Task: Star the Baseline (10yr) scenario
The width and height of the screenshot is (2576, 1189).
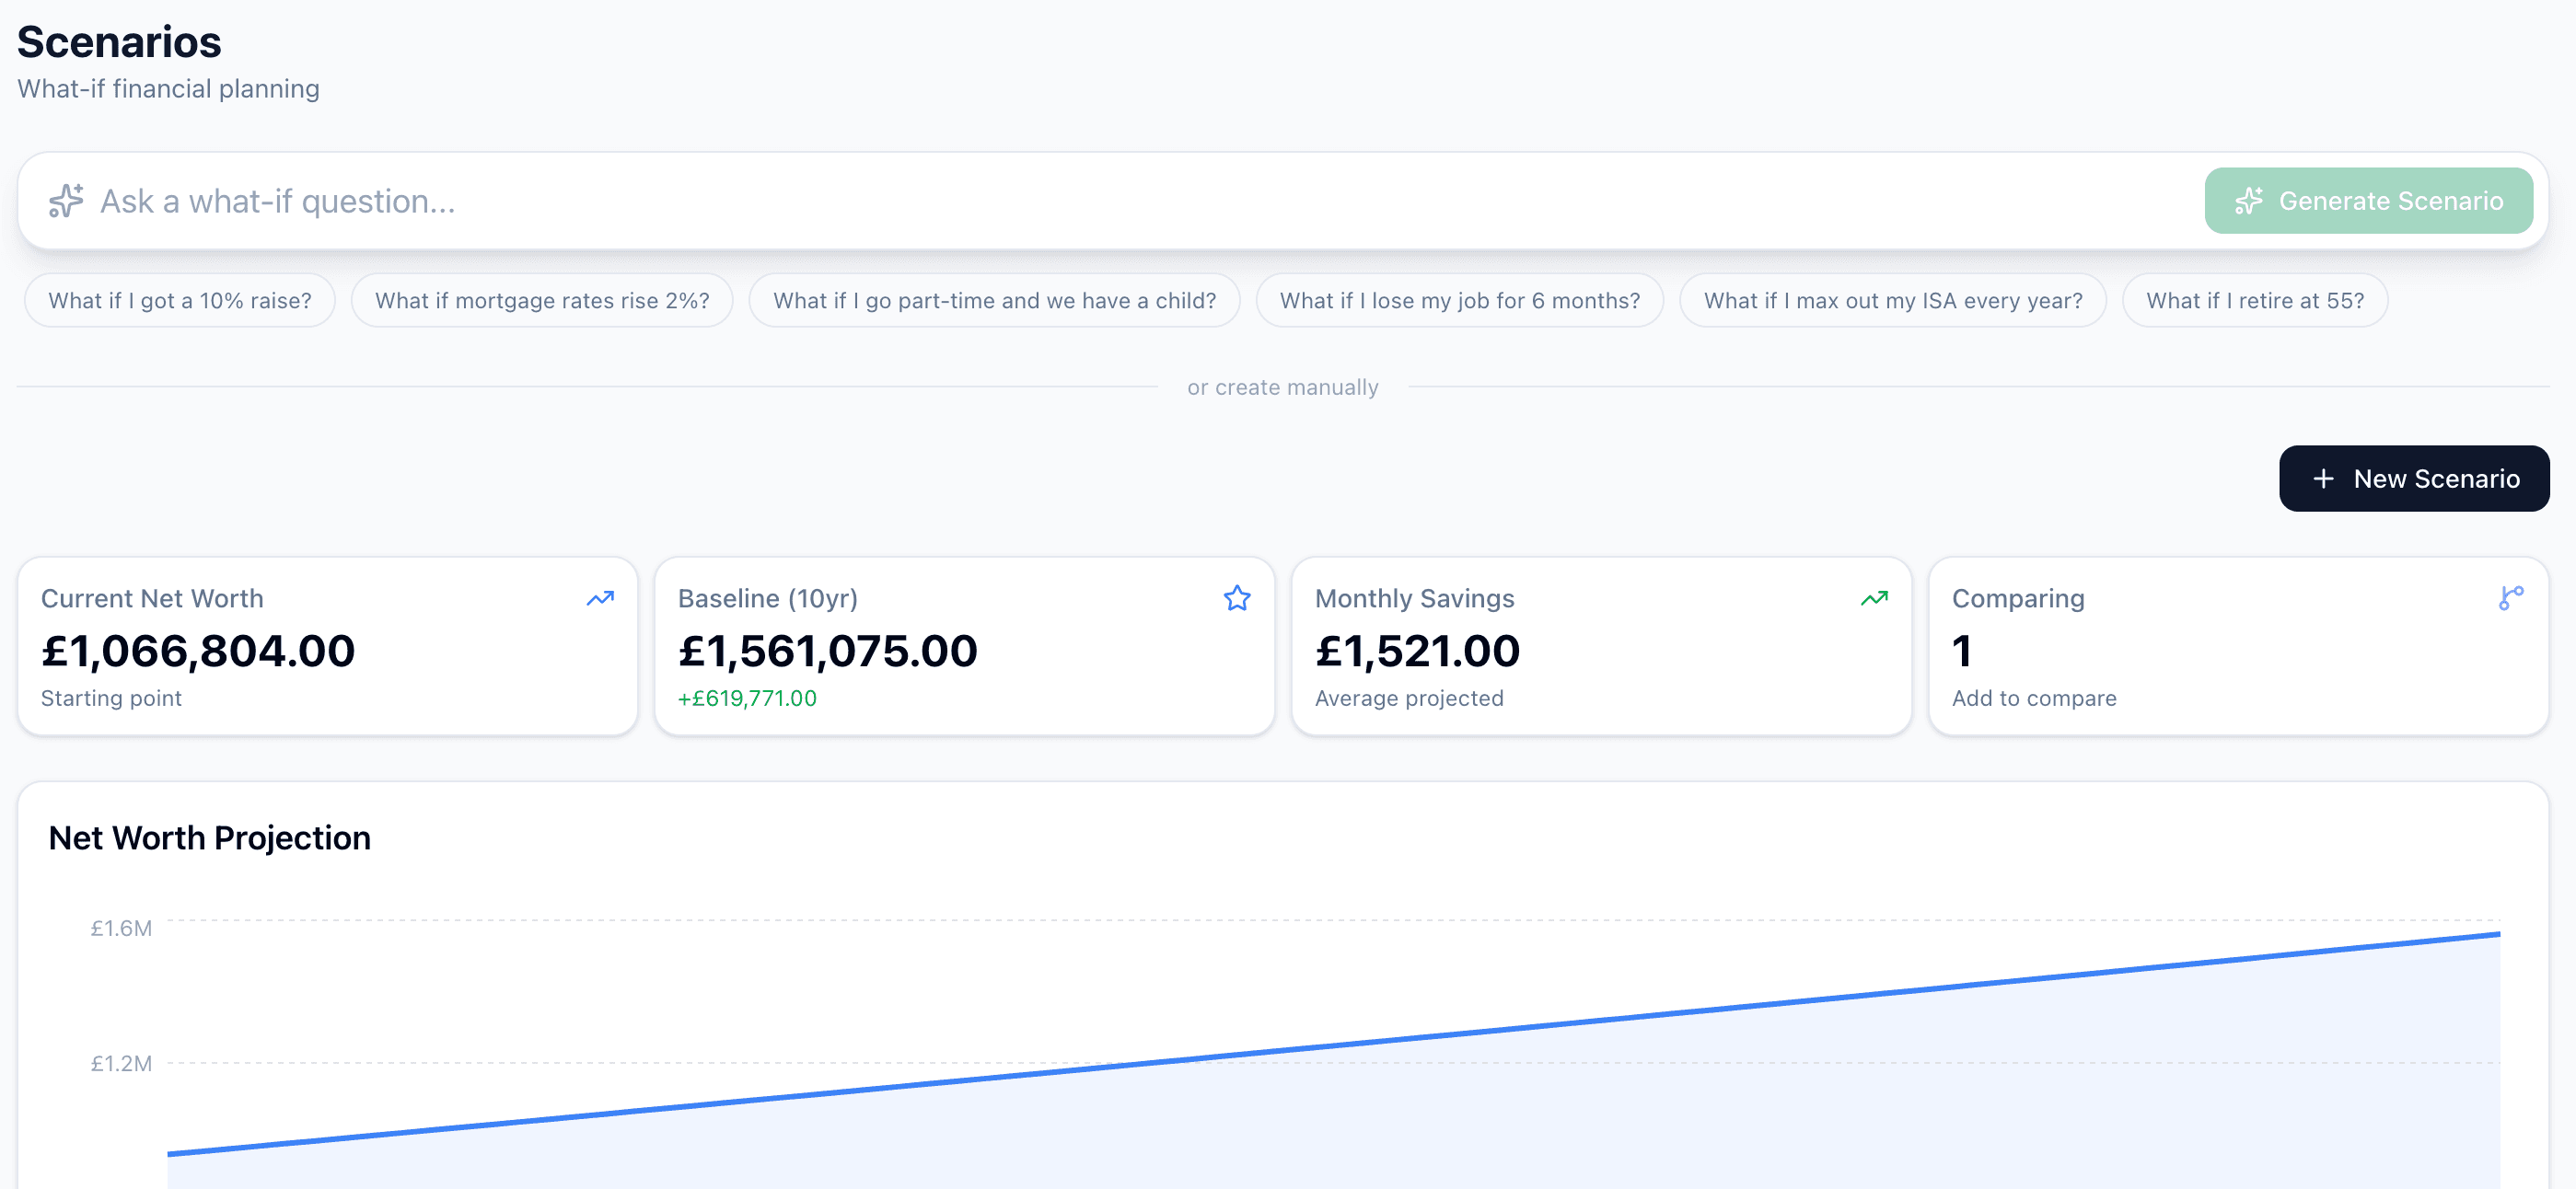Action: 1237,598
